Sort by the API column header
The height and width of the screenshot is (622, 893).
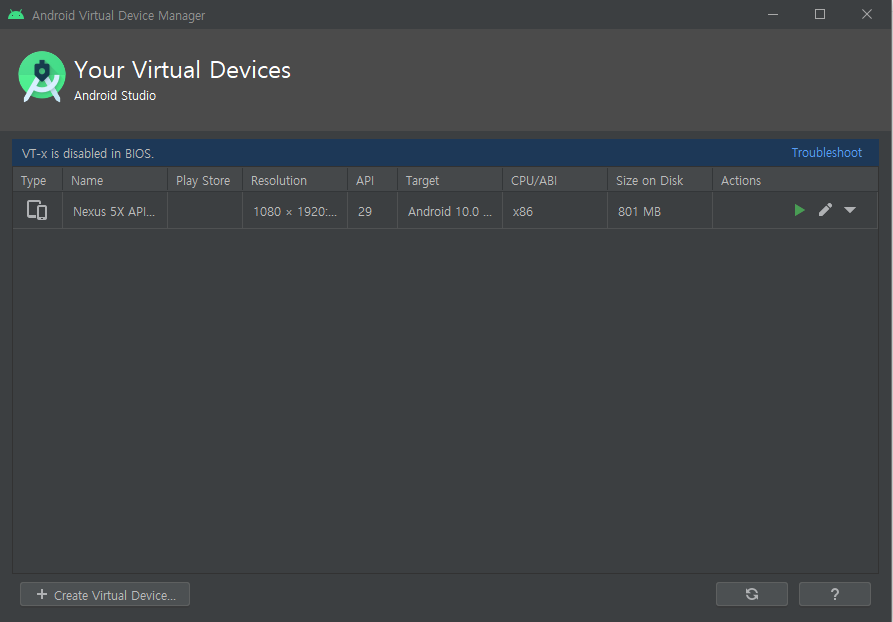[372, 180]
